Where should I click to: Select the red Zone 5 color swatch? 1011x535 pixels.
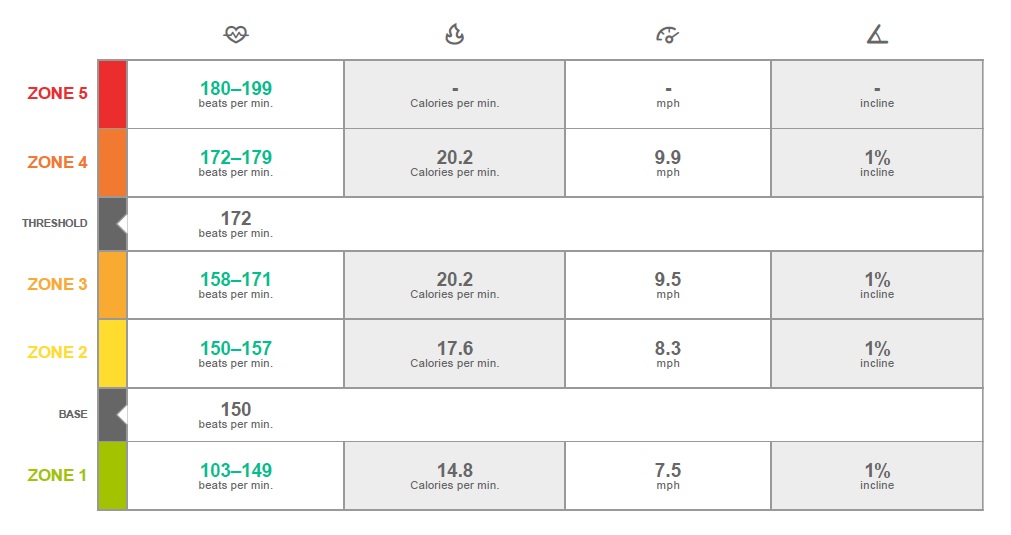click(112, 94)
